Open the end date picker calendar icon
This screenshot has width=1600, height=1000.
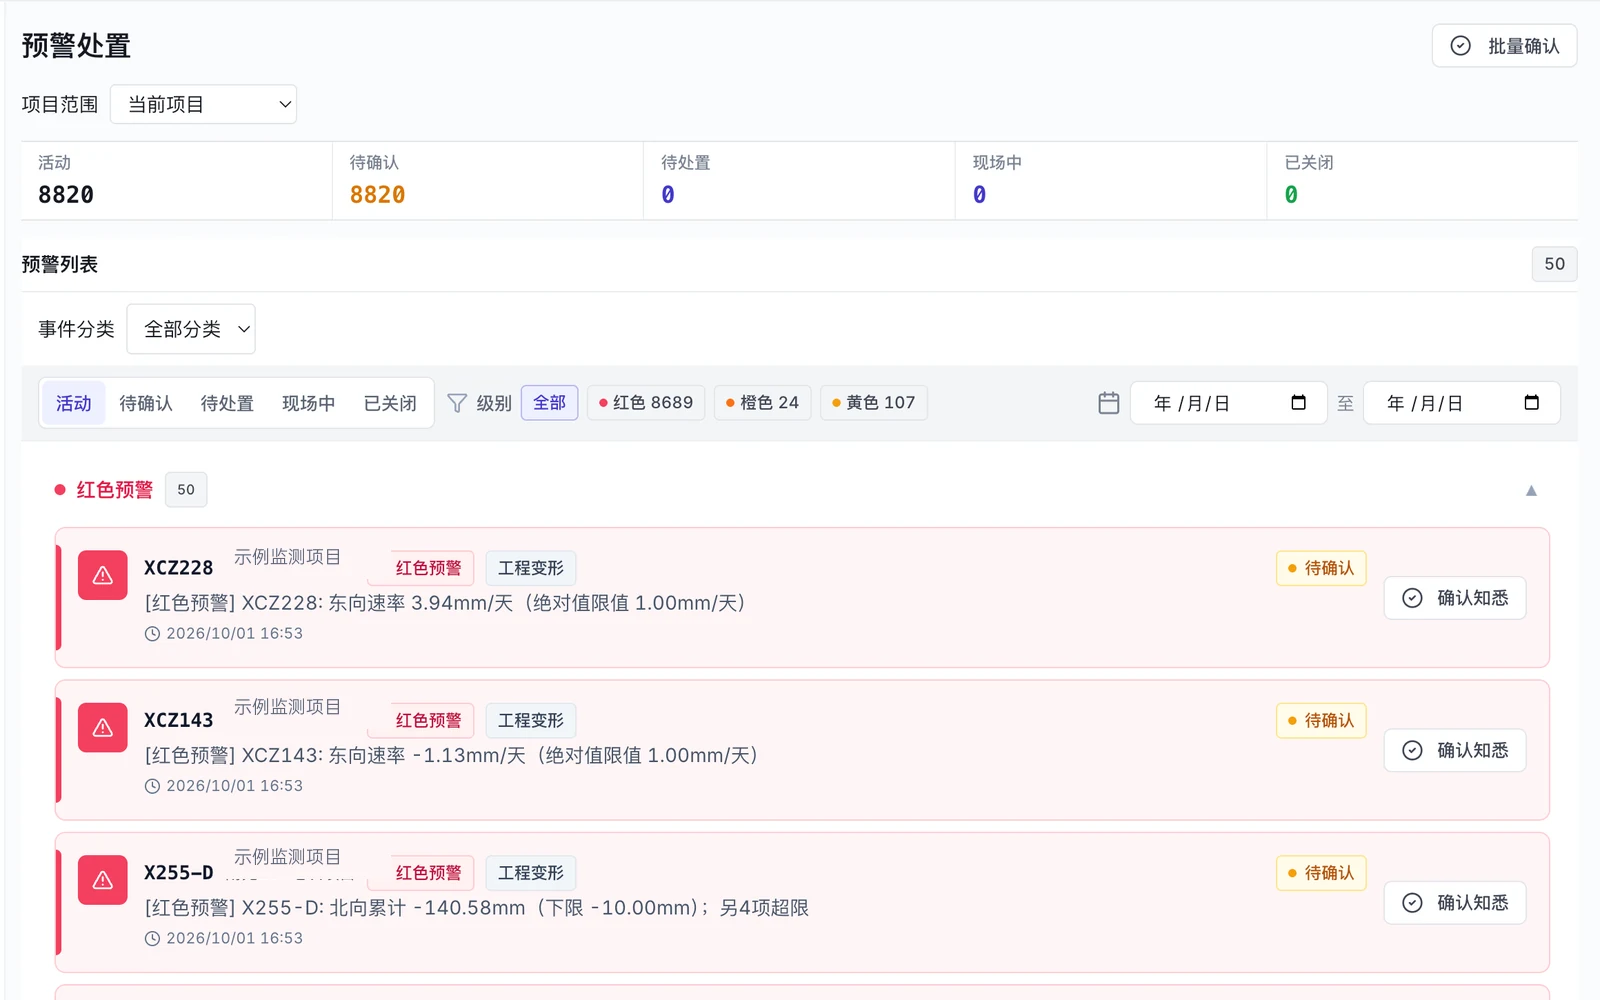point(1531,402)
